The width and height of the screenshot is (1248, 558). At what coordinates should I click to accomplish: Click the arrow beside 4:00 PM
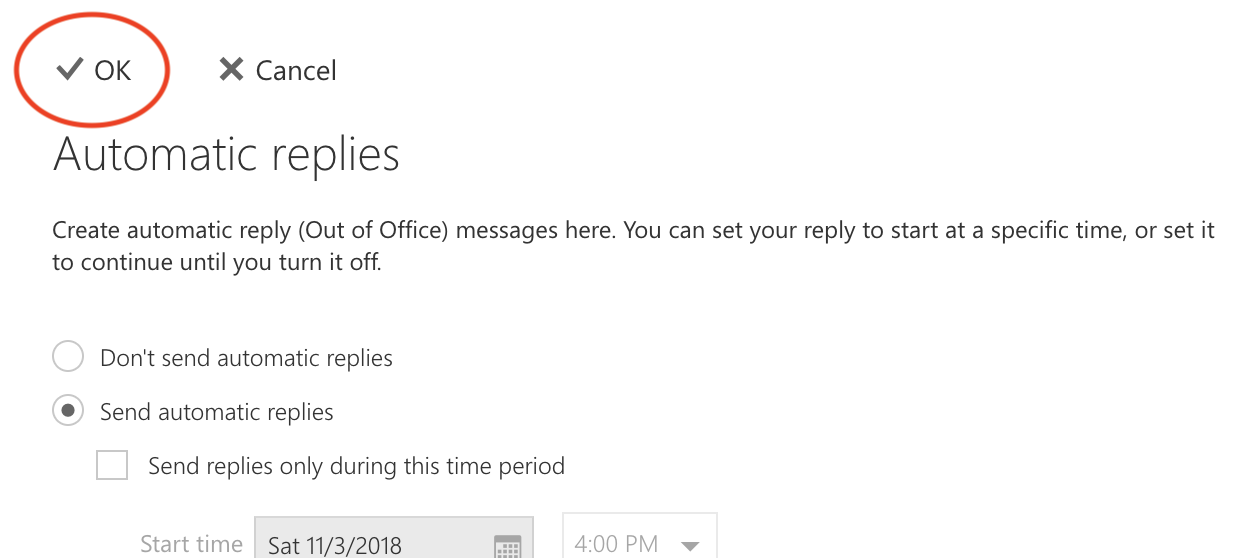[689, 546]
